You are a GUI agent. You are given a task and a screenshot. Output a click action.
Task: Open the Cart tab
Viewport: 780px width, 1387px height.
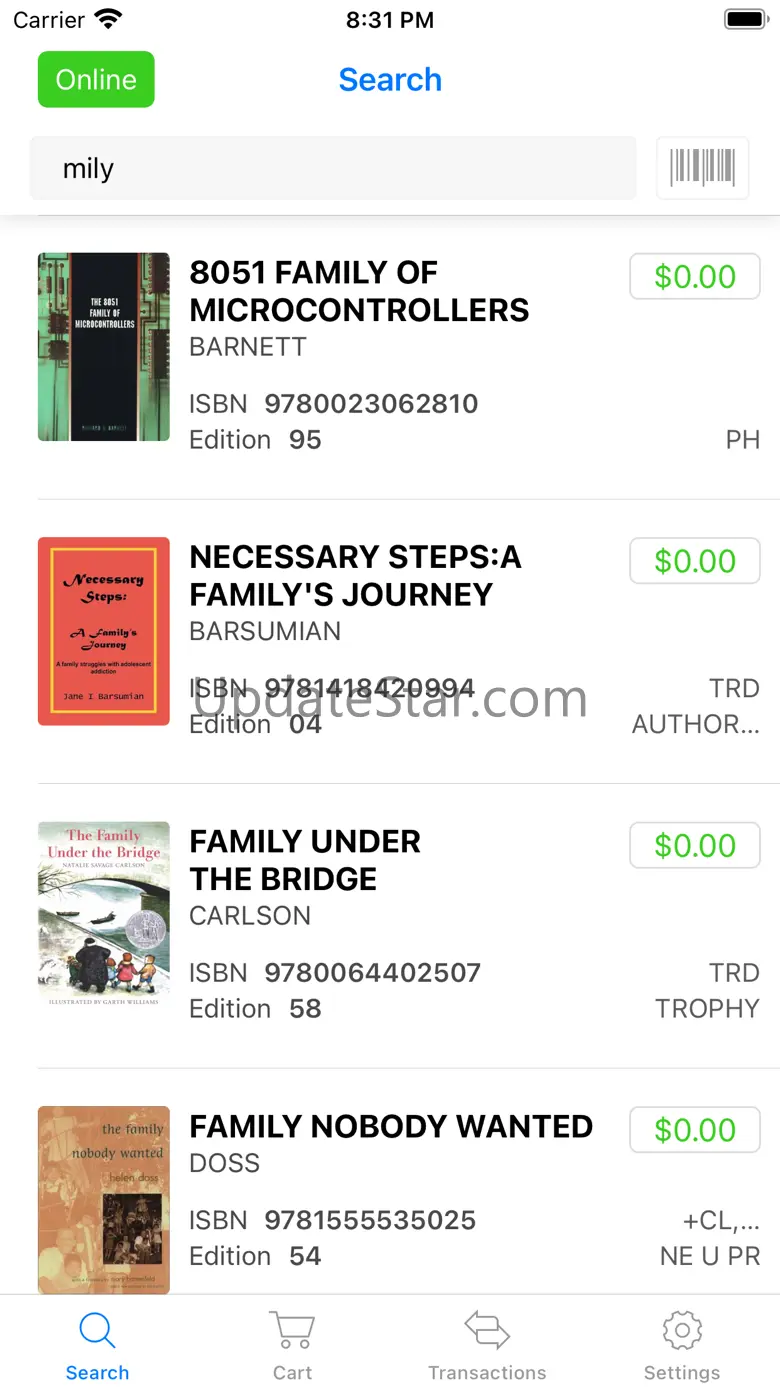[292, 1345]
